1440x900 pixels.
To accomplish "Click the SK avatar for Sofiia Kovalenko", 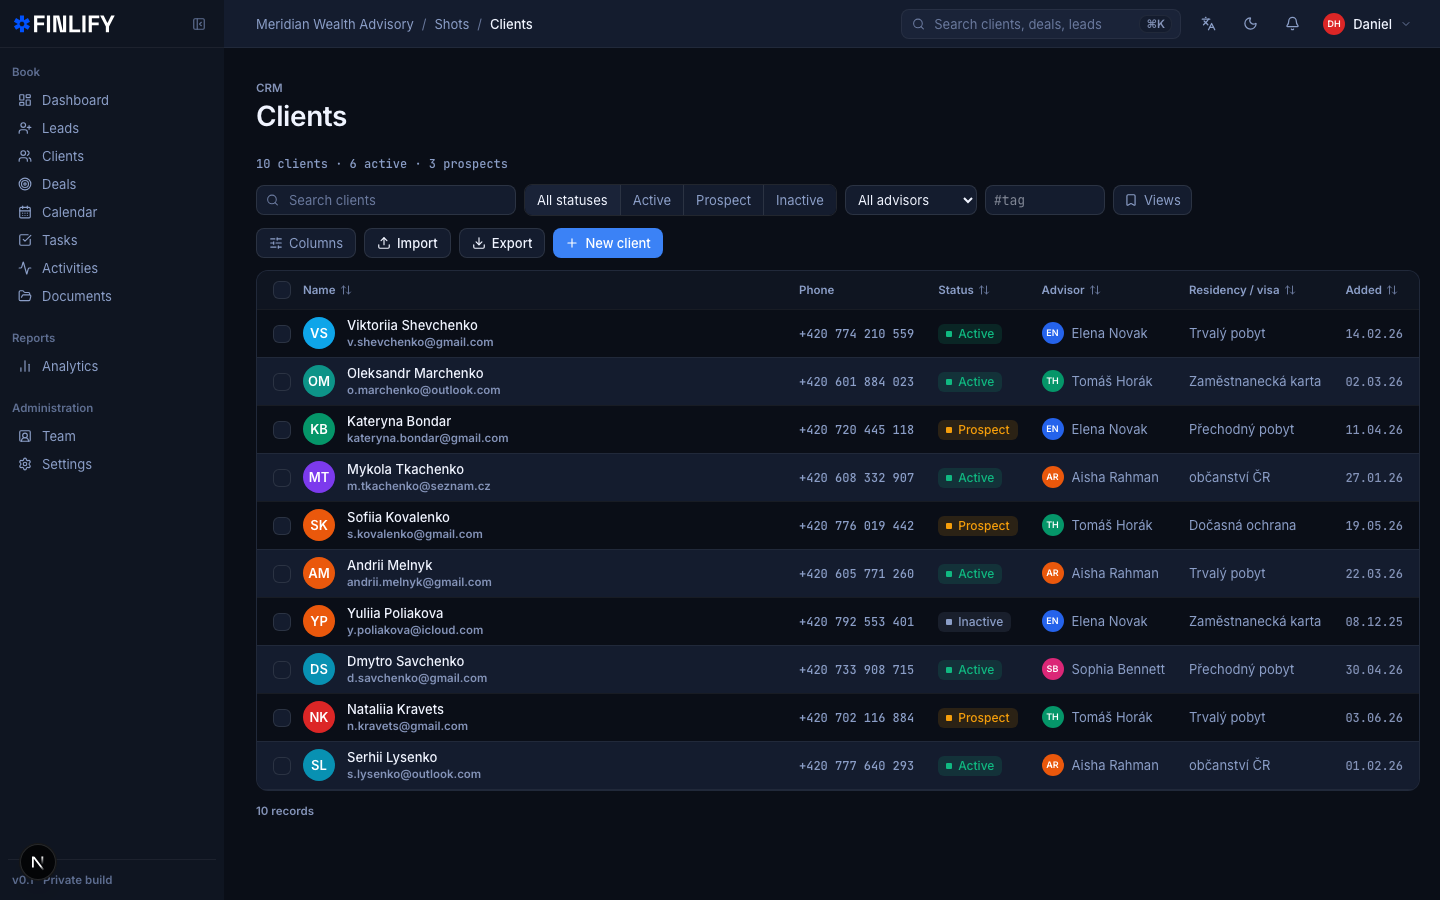I will pyautogui.click(x=319, y=525).
